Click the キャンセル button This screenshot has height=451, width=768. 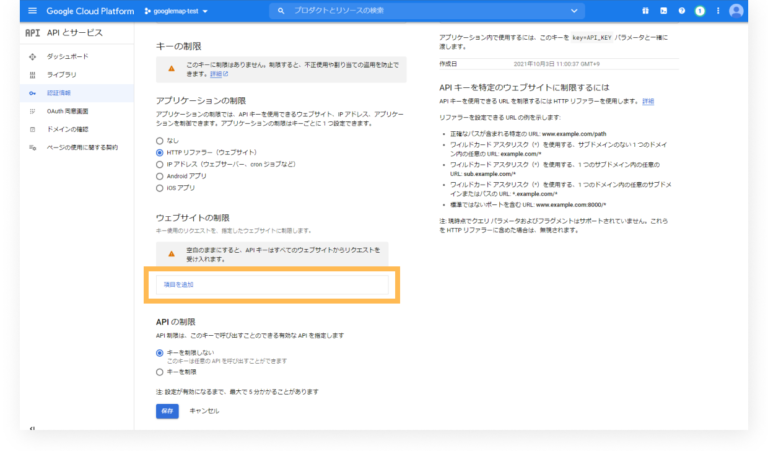[x=204, y=410]
